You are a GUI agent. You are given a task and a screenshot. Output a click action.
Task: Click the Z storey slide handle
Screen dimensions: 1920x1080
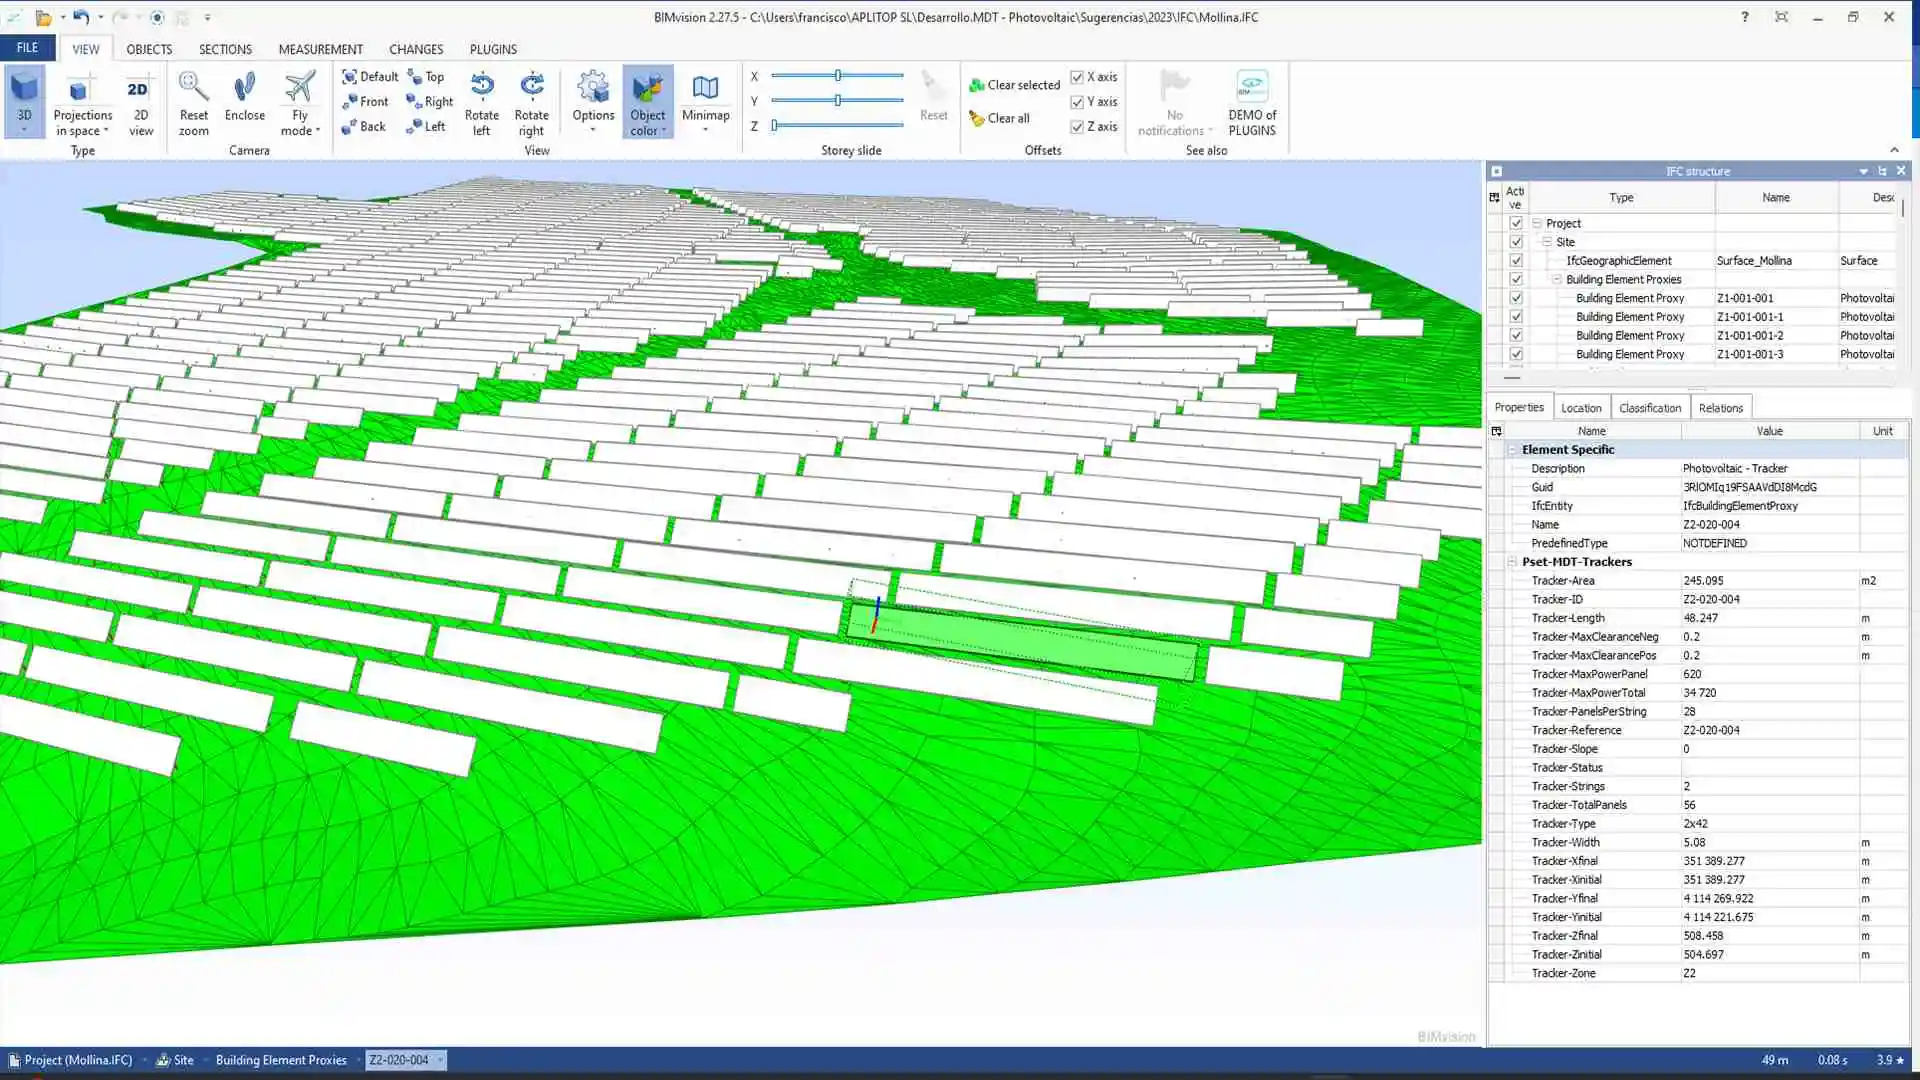coord(775,126)
